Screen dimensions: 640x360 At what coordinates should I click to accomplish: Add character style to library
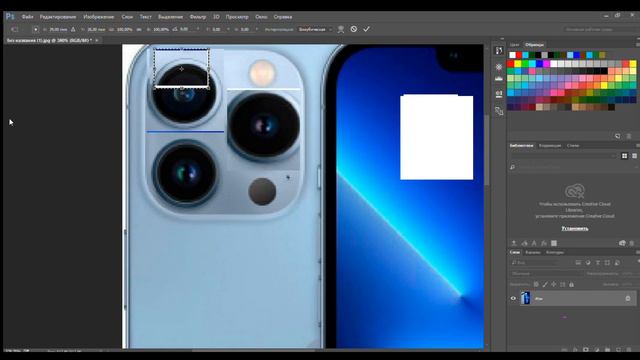click(x=534, y=243)
